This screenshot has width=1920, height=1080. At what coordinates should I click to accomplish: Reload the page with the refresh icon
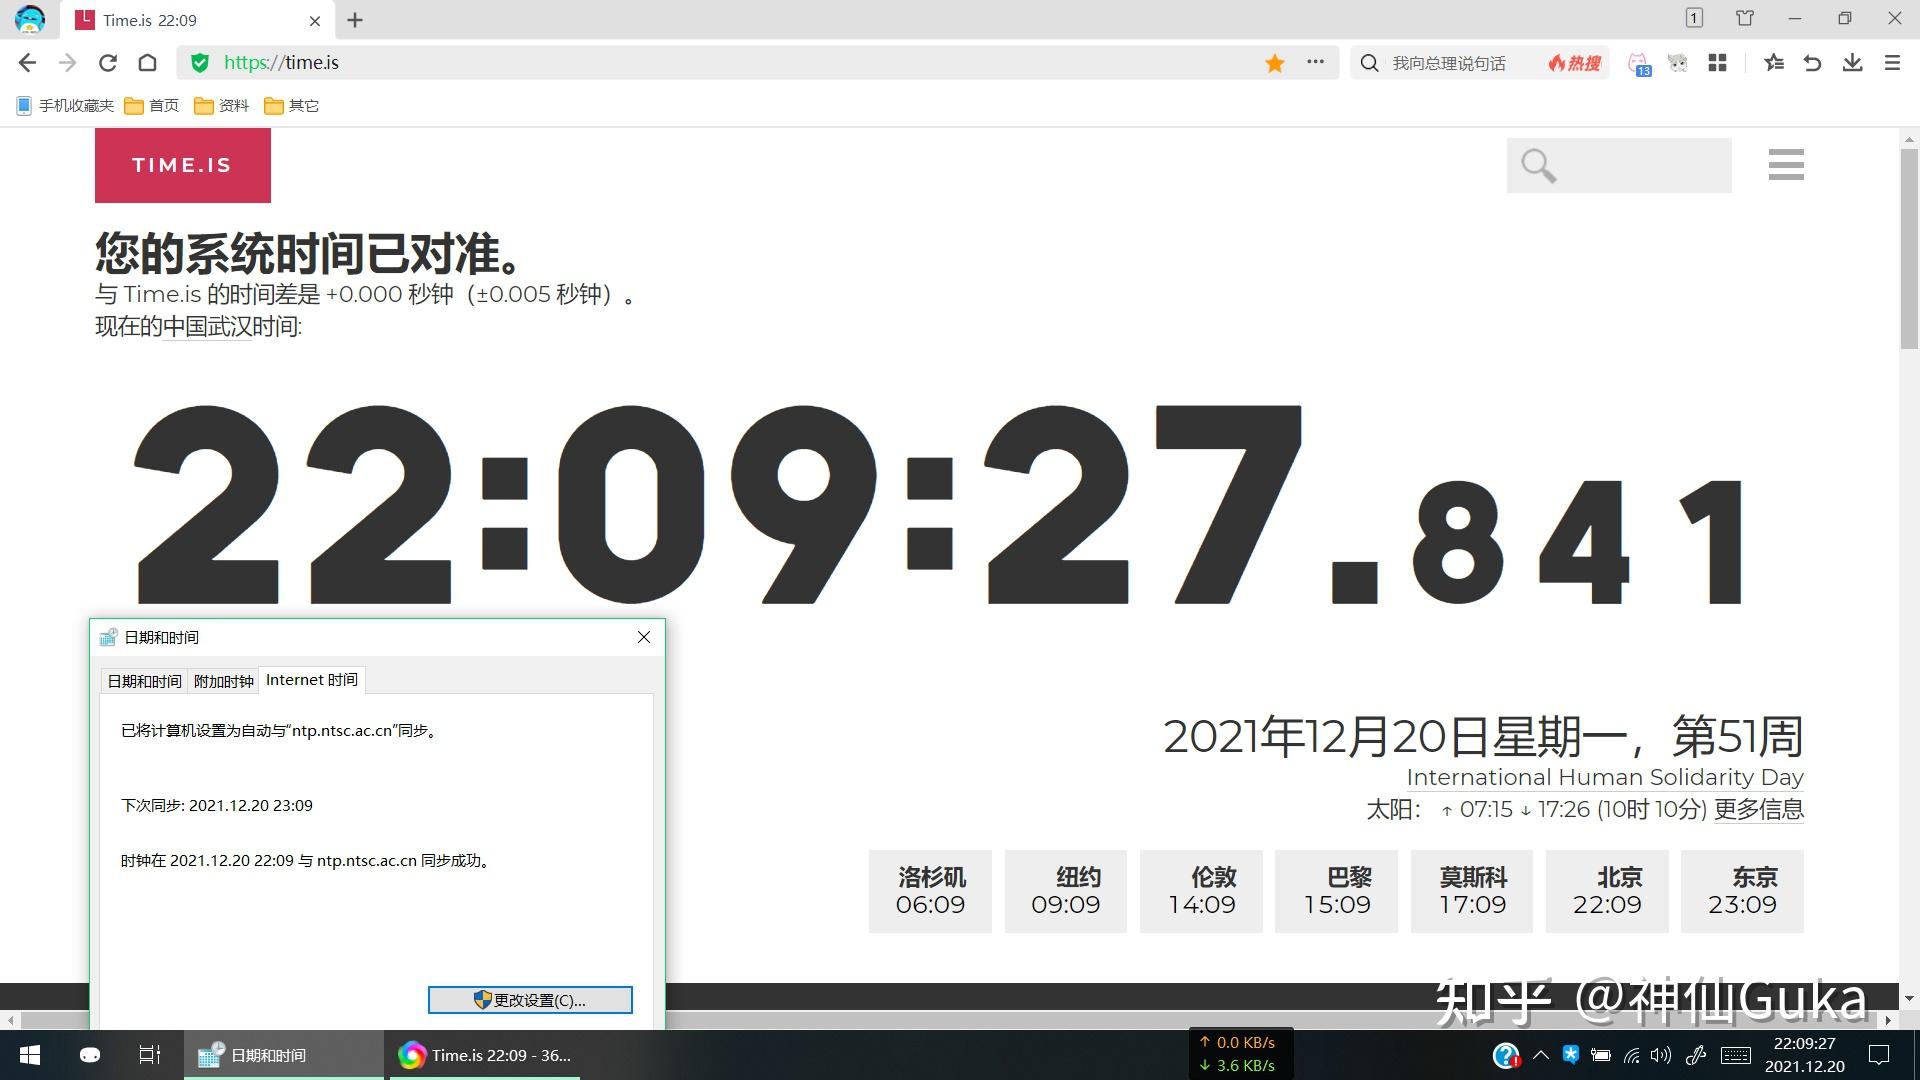click(108, 62)
